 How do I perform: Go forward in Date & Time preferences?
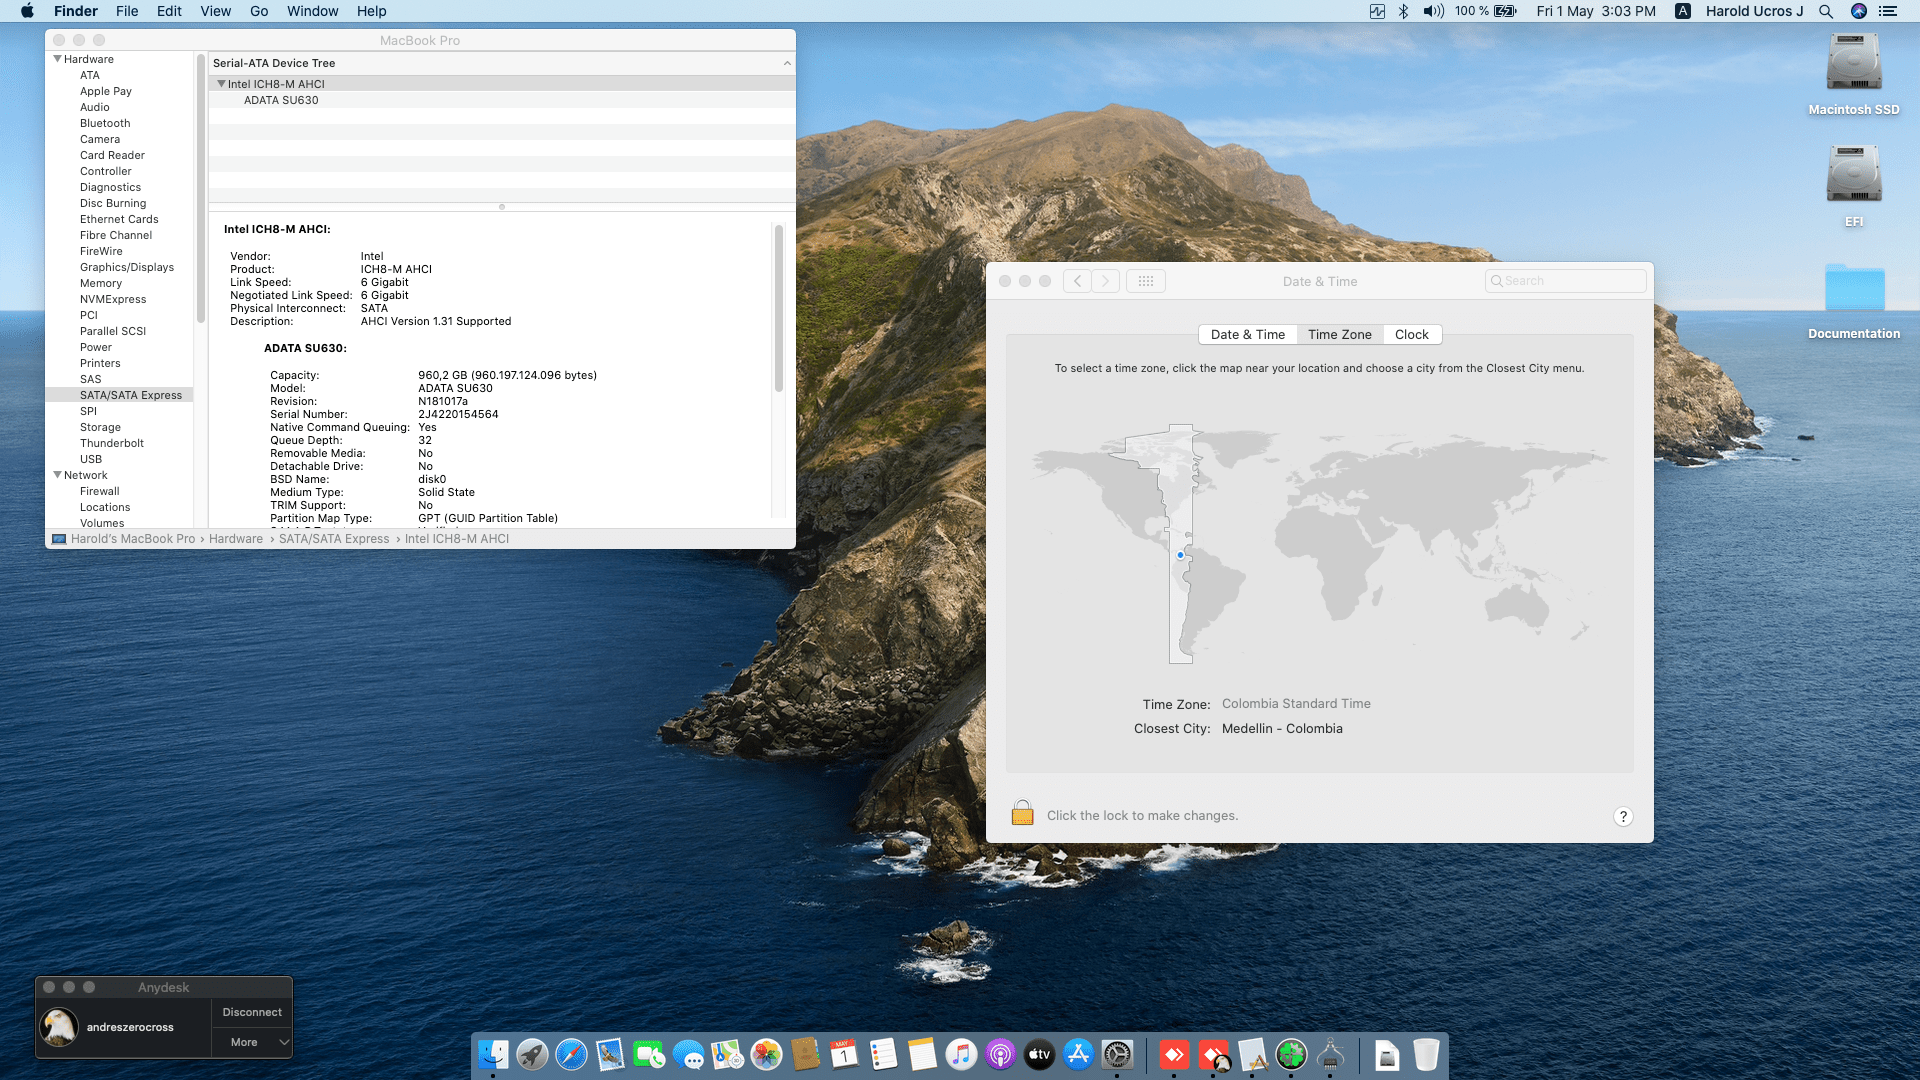pos(1105,281)
